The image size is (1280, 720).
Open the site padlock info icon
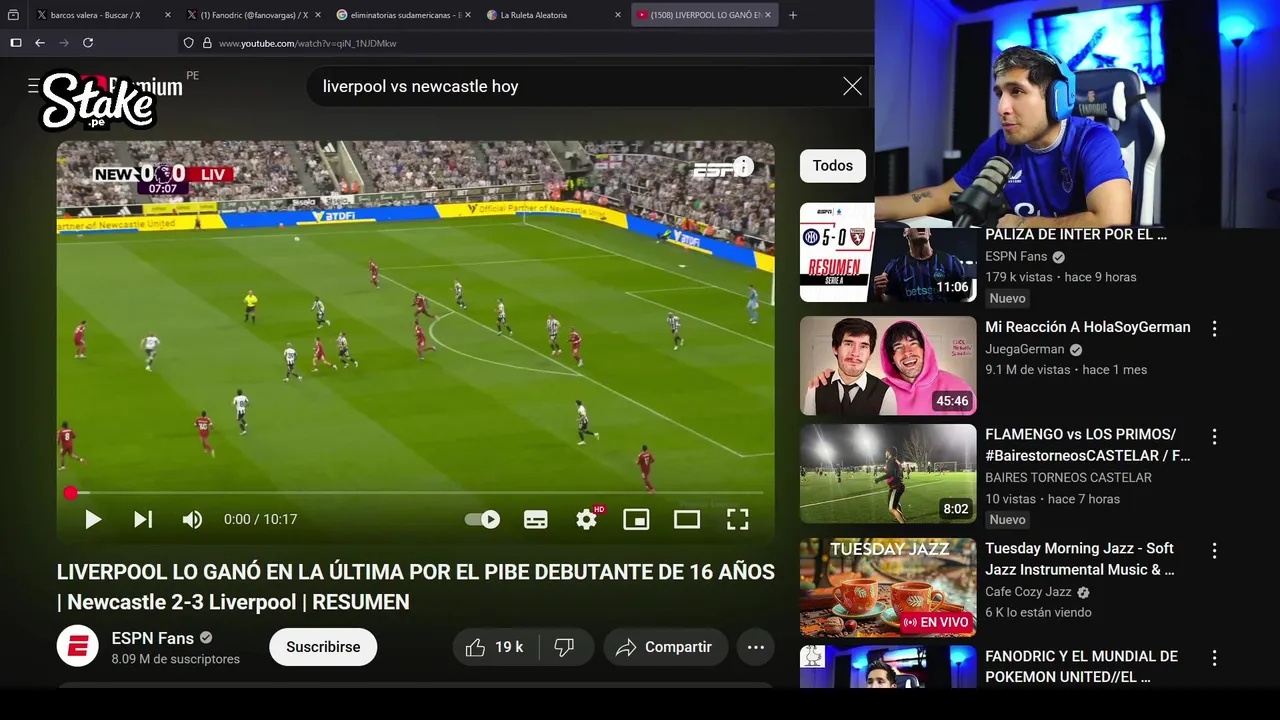tap(207, 43)
